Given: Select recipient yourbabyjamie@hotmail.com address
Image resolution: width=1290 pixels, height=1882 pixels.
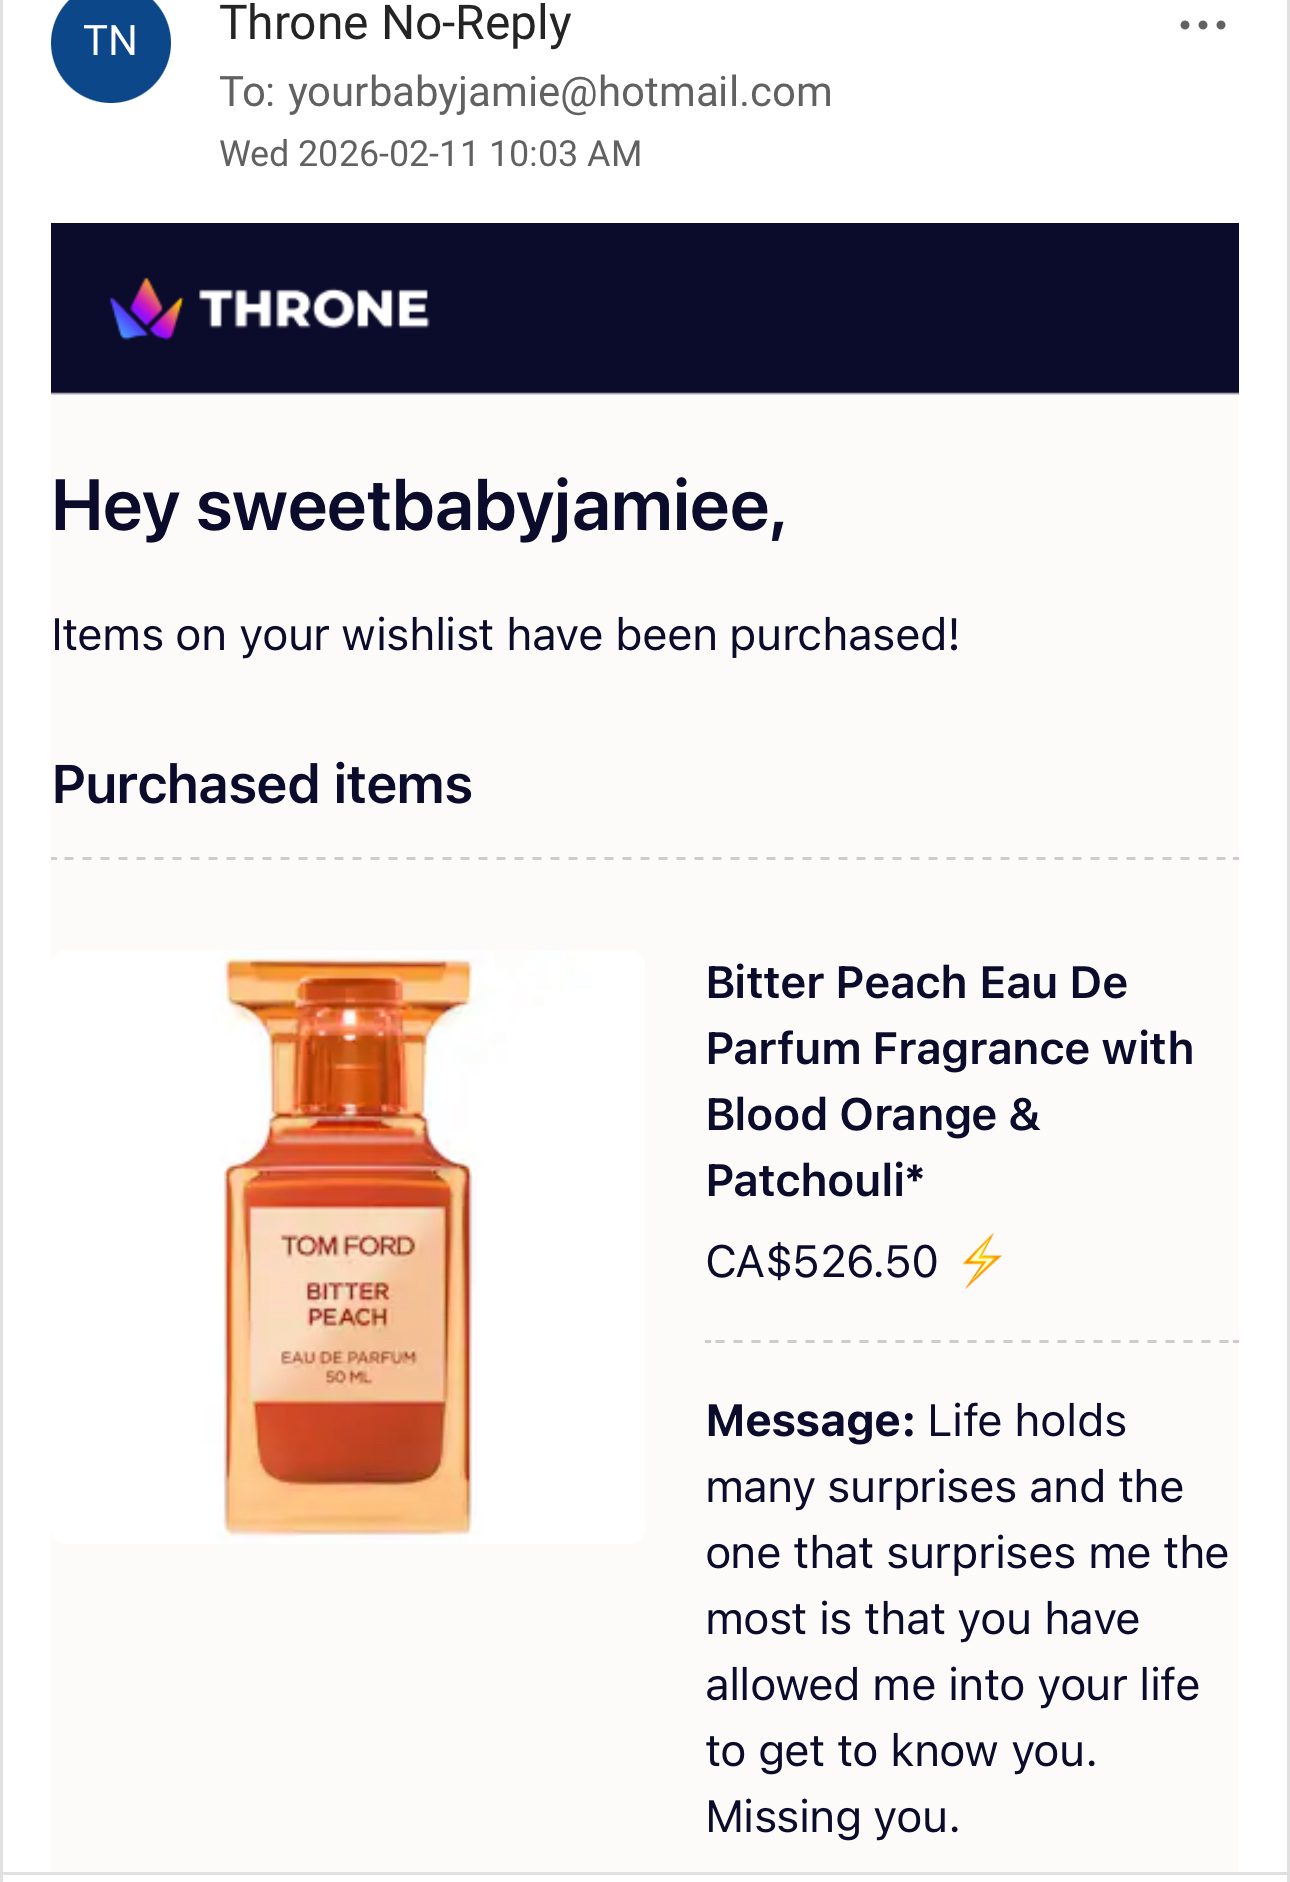Looking at the screenshot, I should [x=559, y=92].
